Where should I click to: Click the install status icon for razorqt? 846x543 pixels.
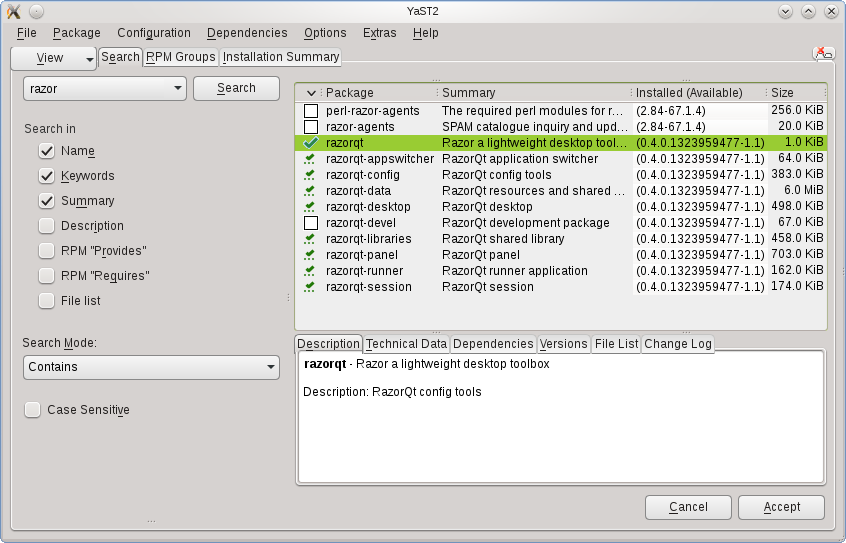tap(311, 143)
